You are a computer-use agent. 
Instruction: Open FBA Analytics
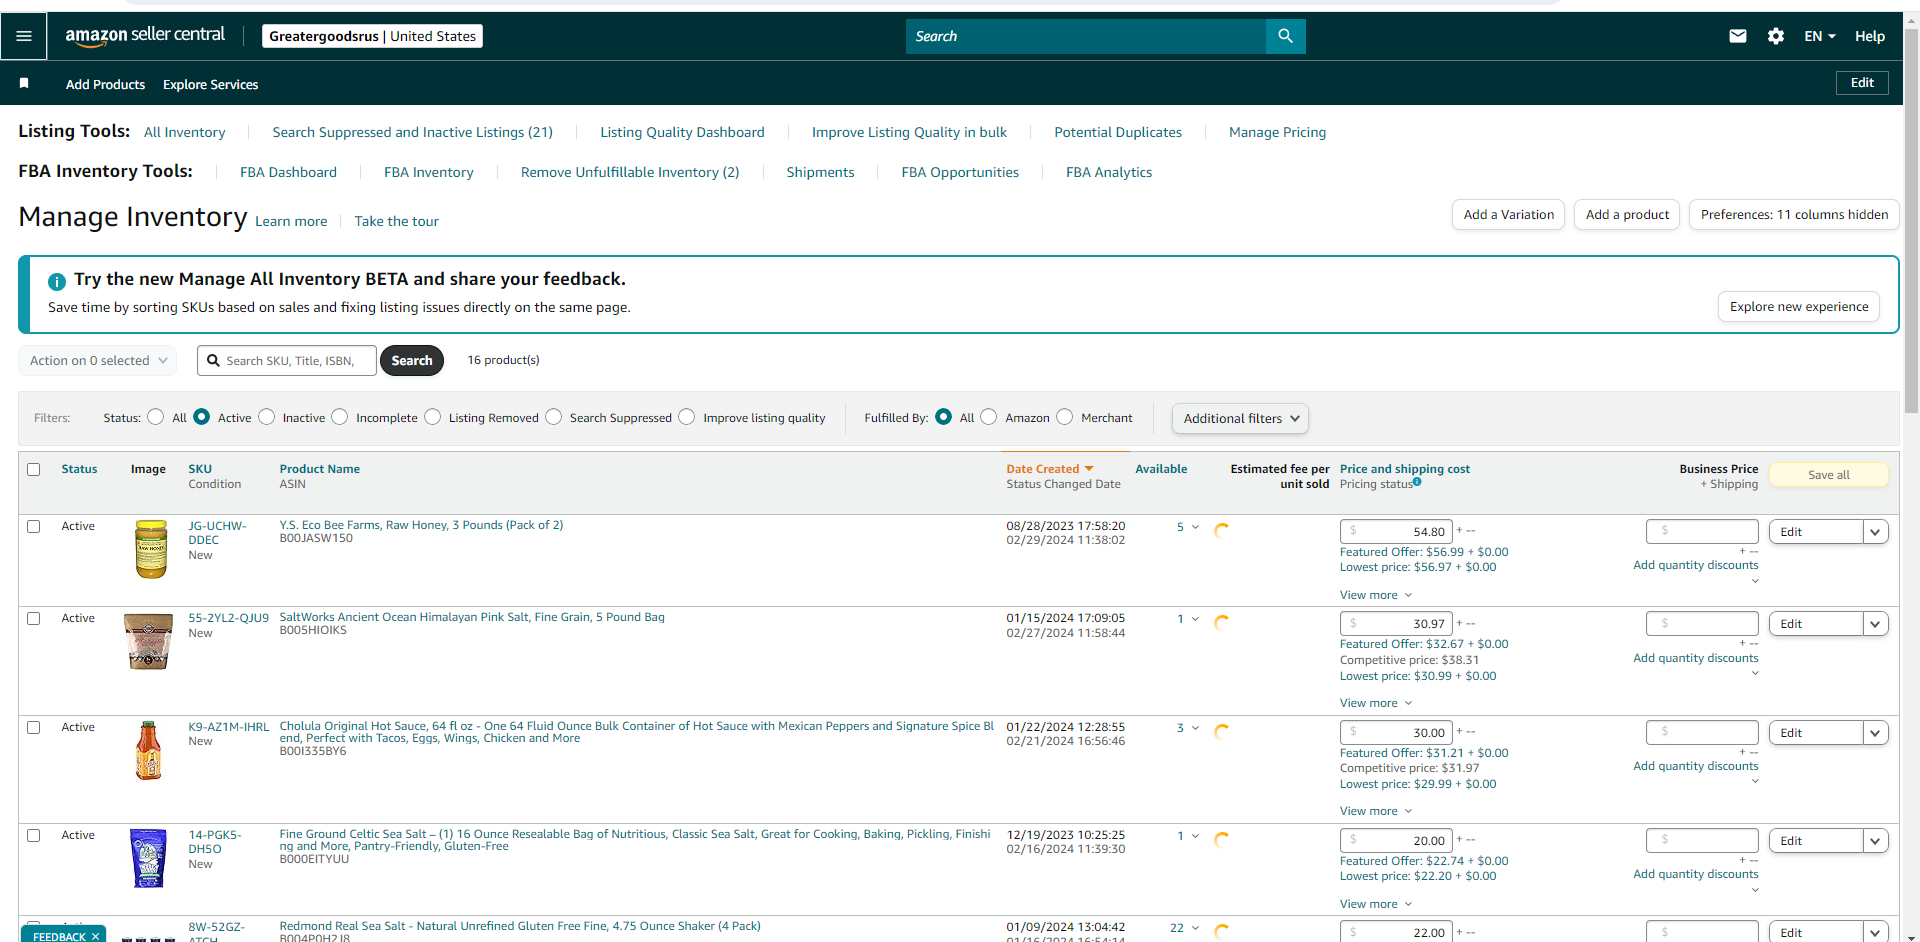[x=1109, y=172]
